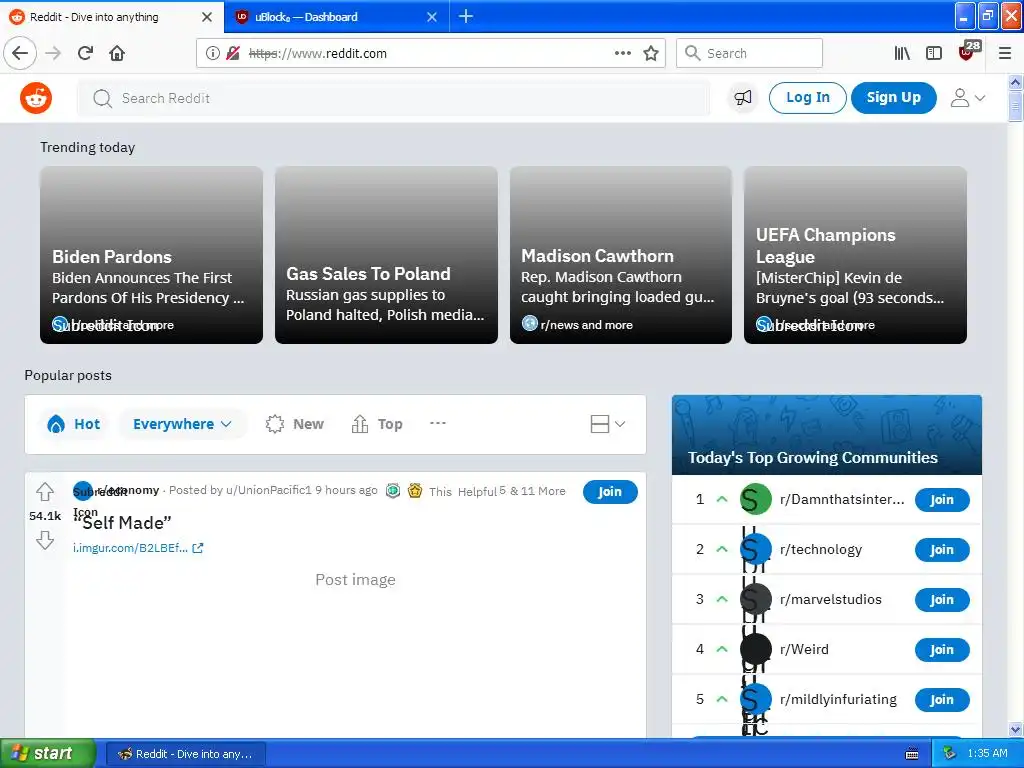Image resolution: width=1024 pixels, height=768 pixels.
Task: Open poster u/UnionPacific1 profile
Action: pos(268,490)
